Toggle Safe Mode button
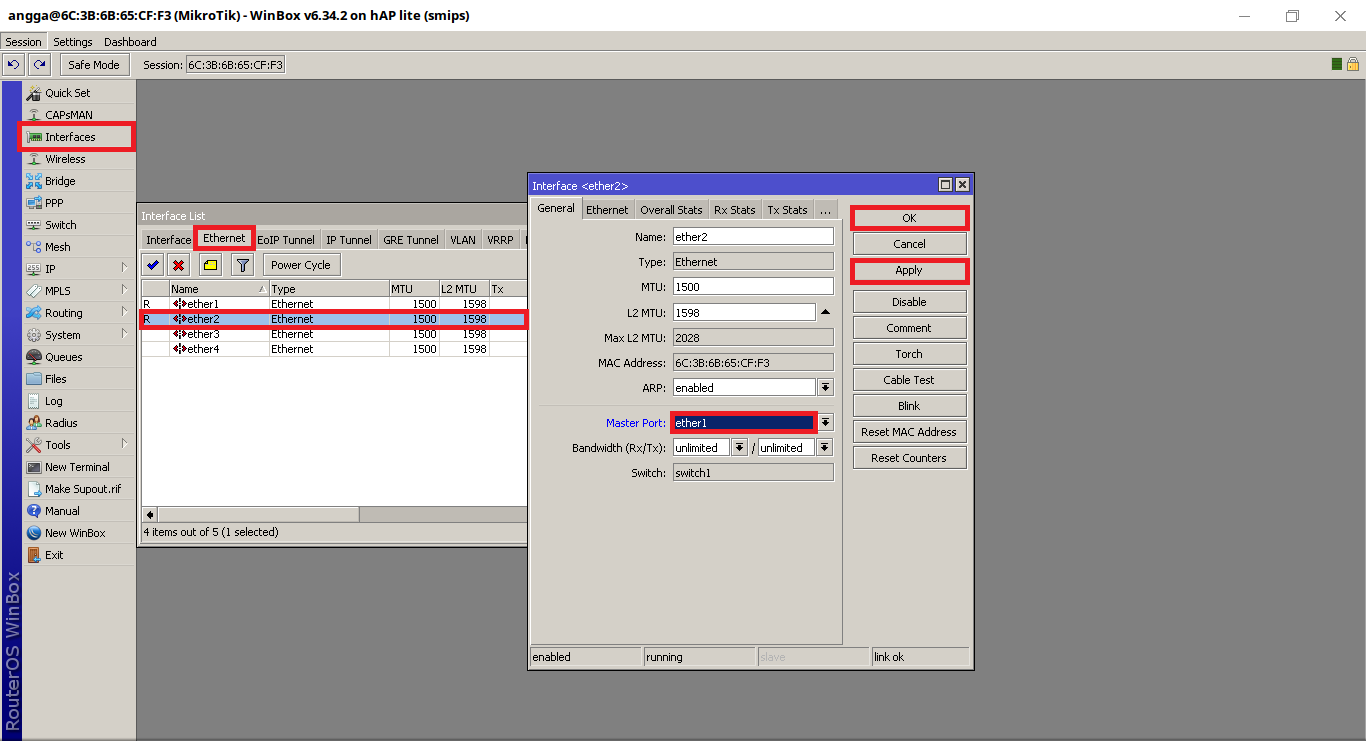1366x741 pixels. [93, 65]
